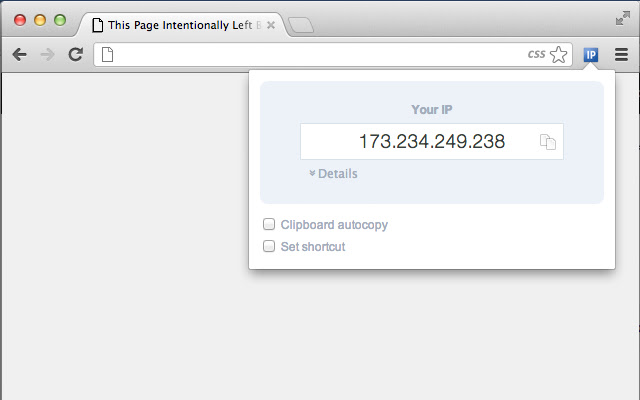Image resolution: width=640 pixels, height=400 pixels.
Task: Close the current browser tab
Action: pyautogui.click(x=270, y=25)
